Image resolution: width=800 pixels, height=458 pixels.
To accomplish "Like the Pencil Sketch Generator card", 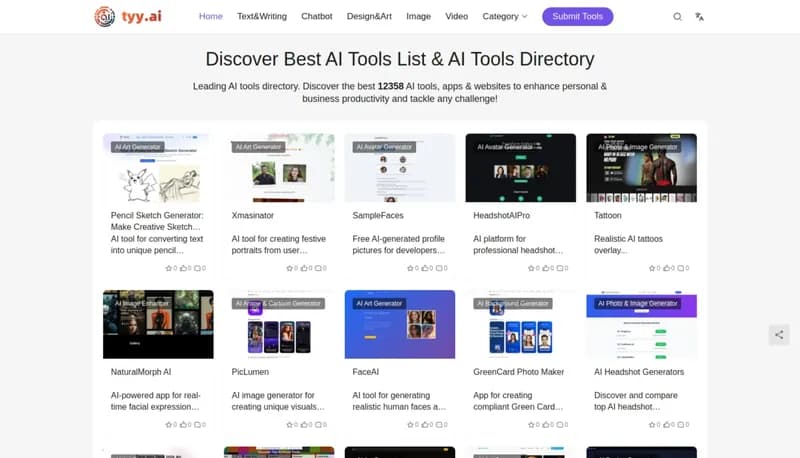I will coord(183,268).
